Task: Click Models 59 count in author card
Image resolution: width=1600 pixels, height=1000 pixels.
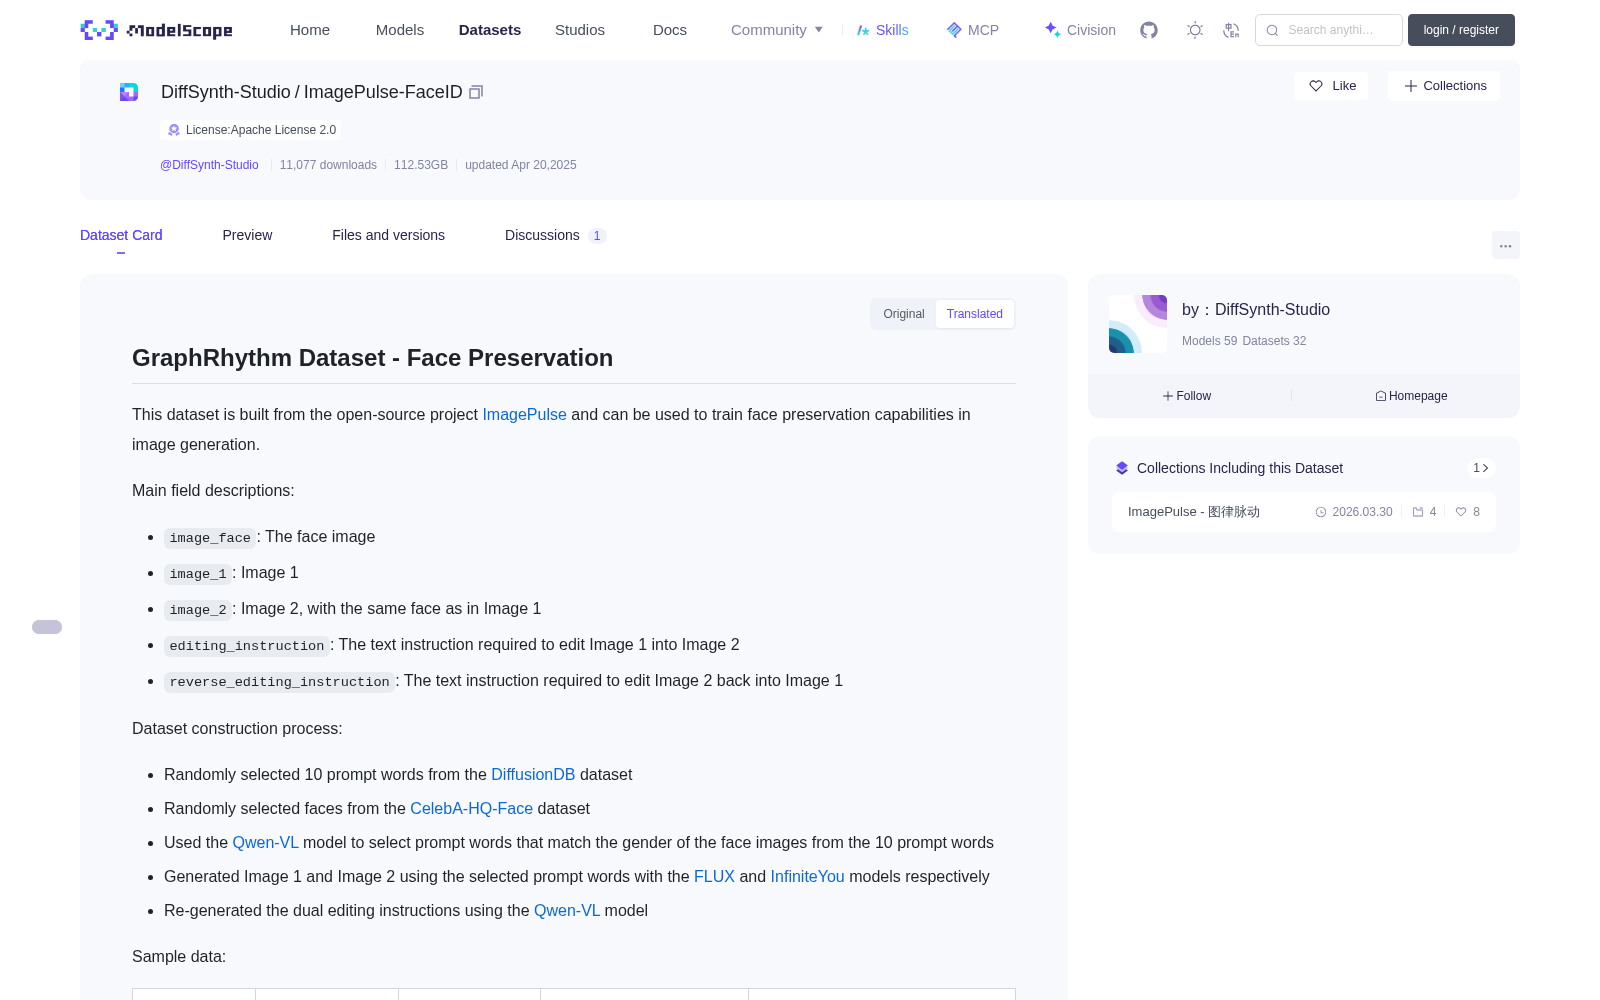Action: click(1209, 341)
